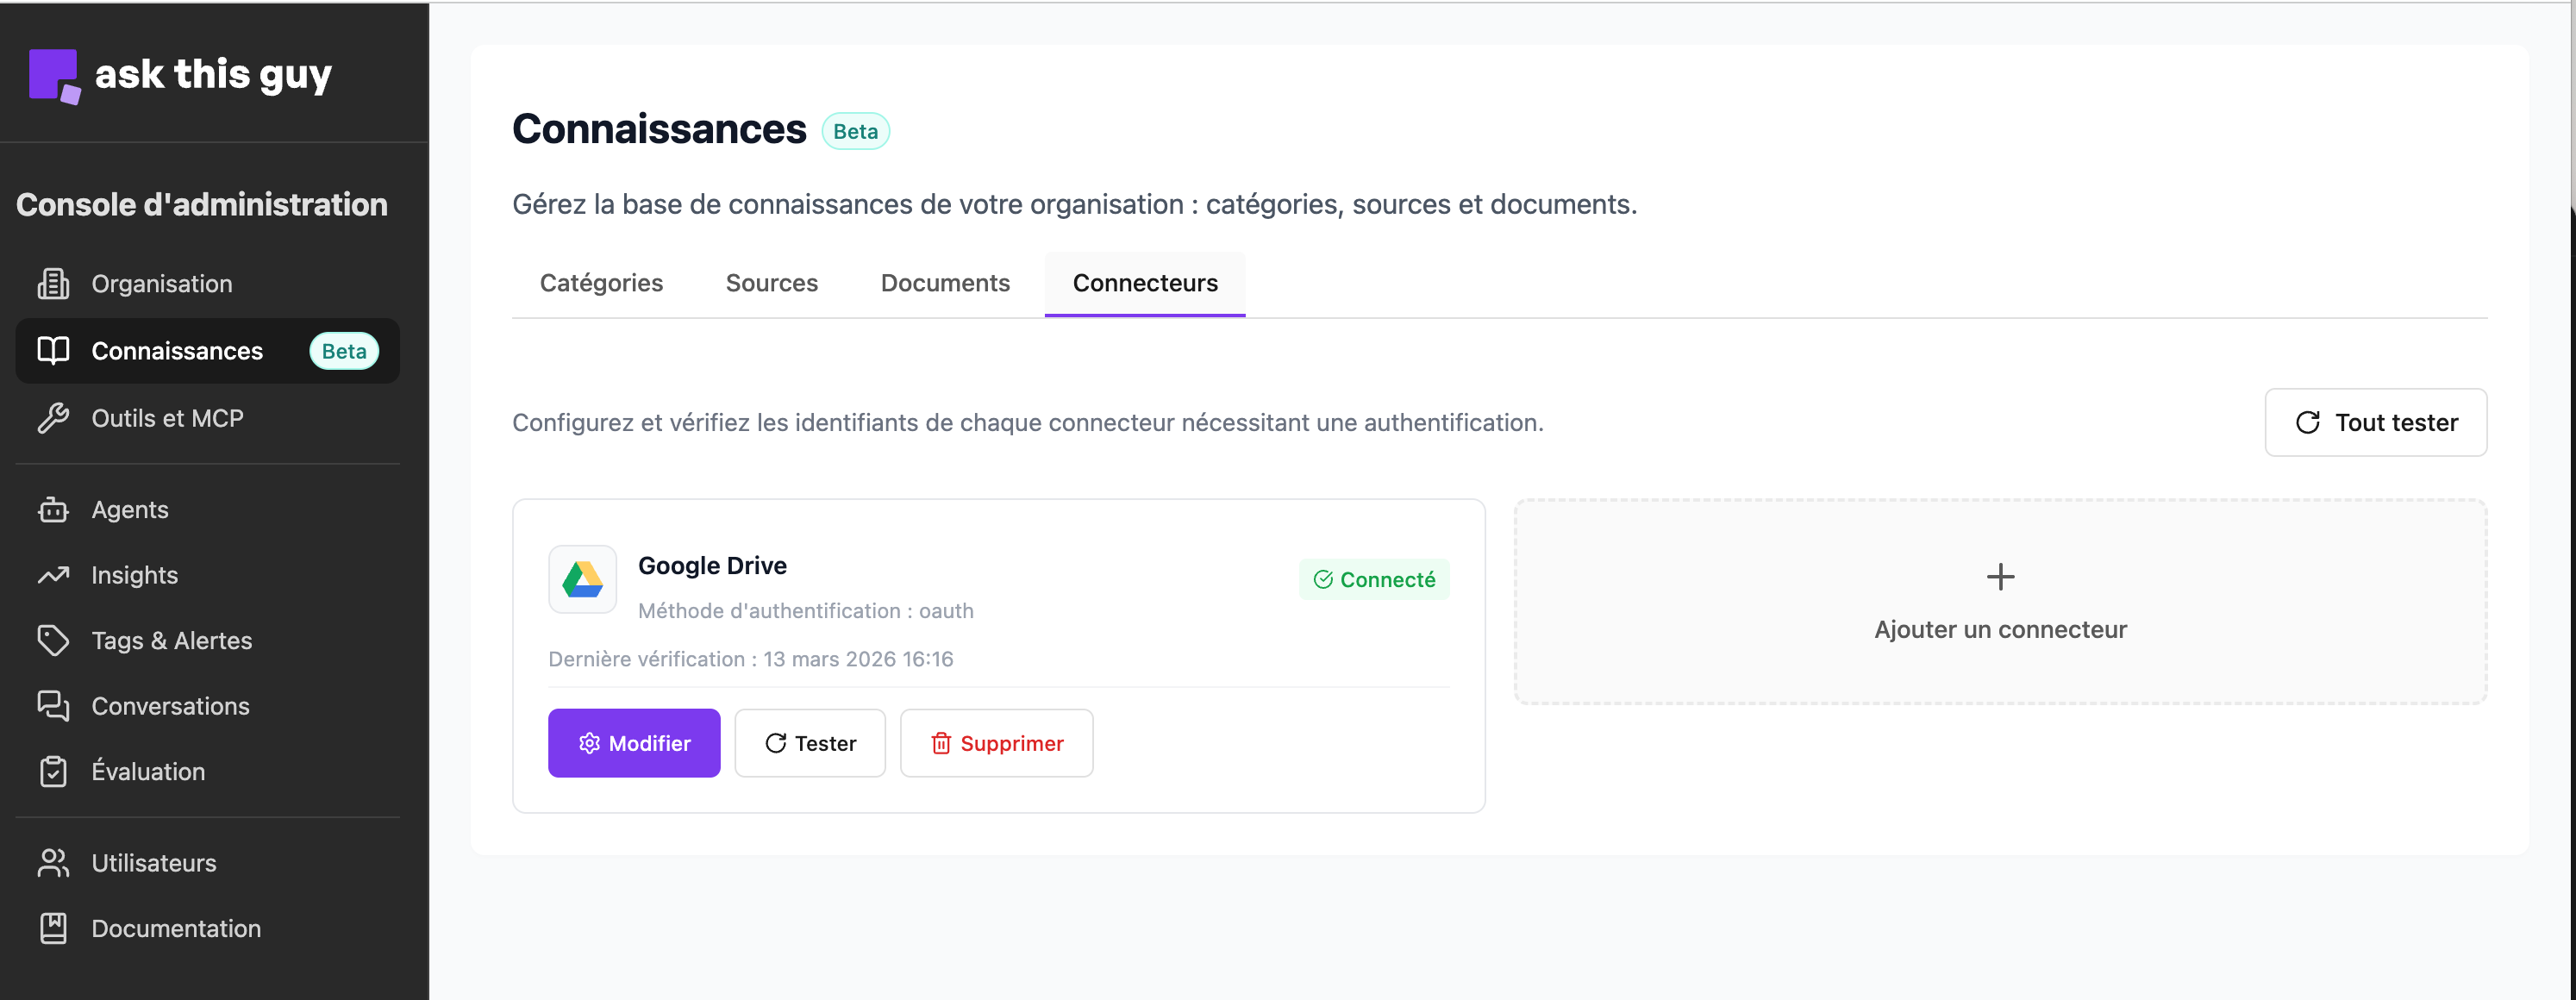The image size is (2576, 1000).
Task: Click the Google Drive connector logo
Action: pyautogui.click(x=583, y=579)
